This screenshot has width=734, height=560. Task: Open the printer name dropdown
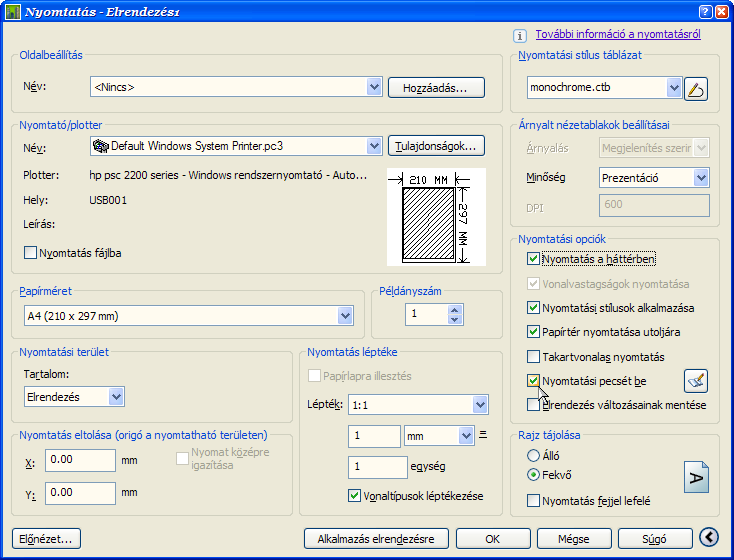click(374, 146)
